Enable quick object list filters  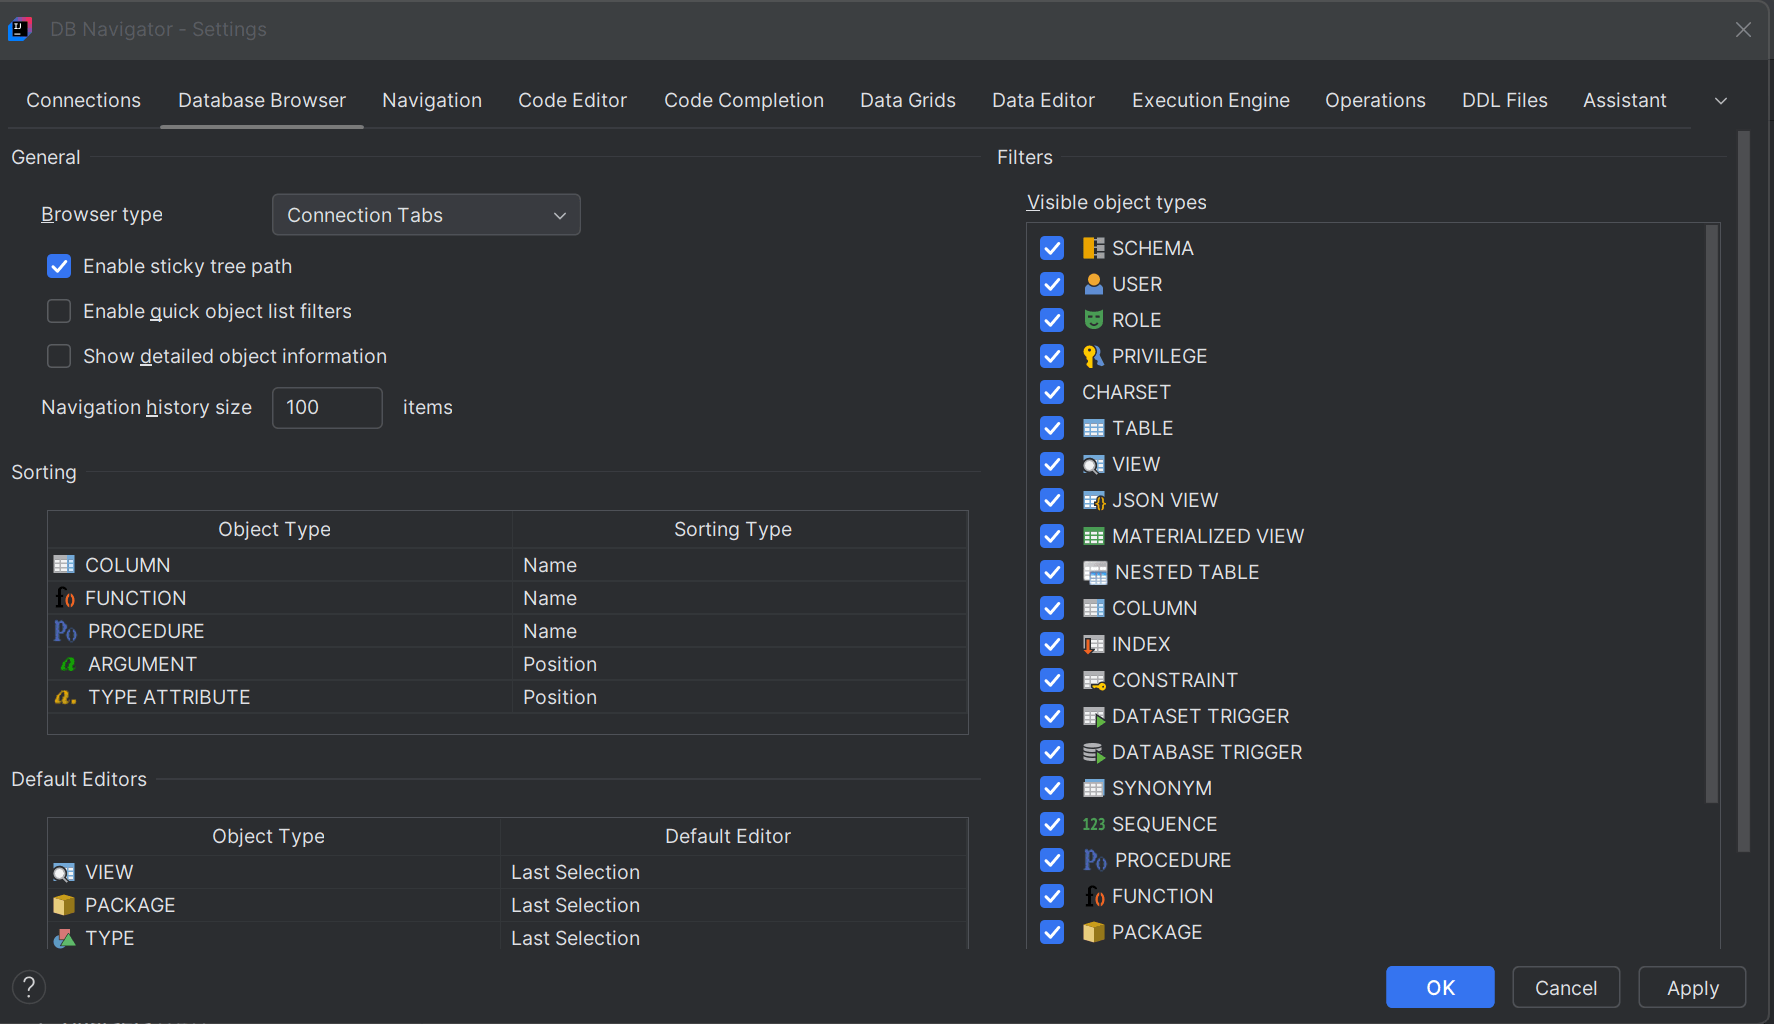pos(58,311)
